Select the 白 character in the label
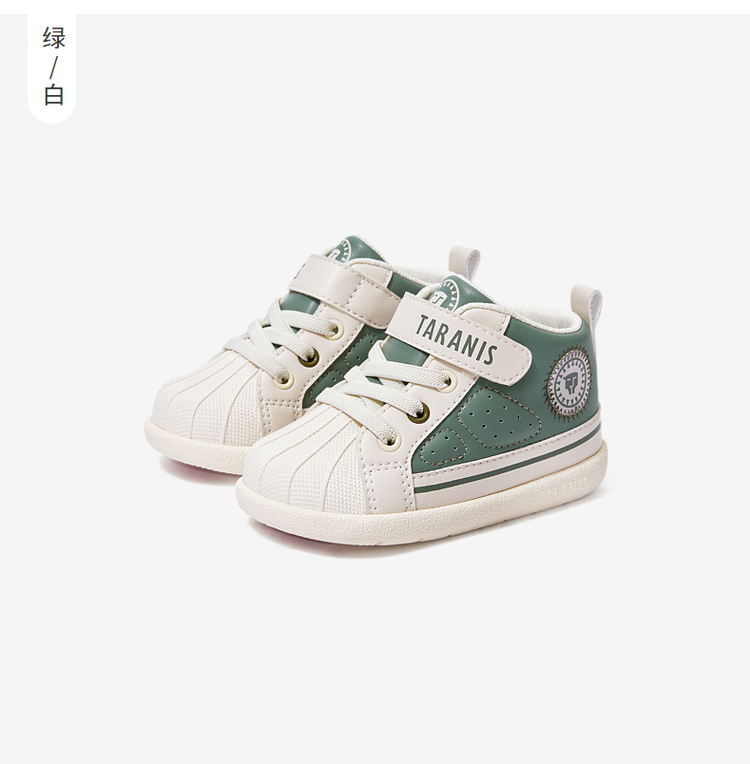Screen dimensions: 750x764 pos(54,95)
